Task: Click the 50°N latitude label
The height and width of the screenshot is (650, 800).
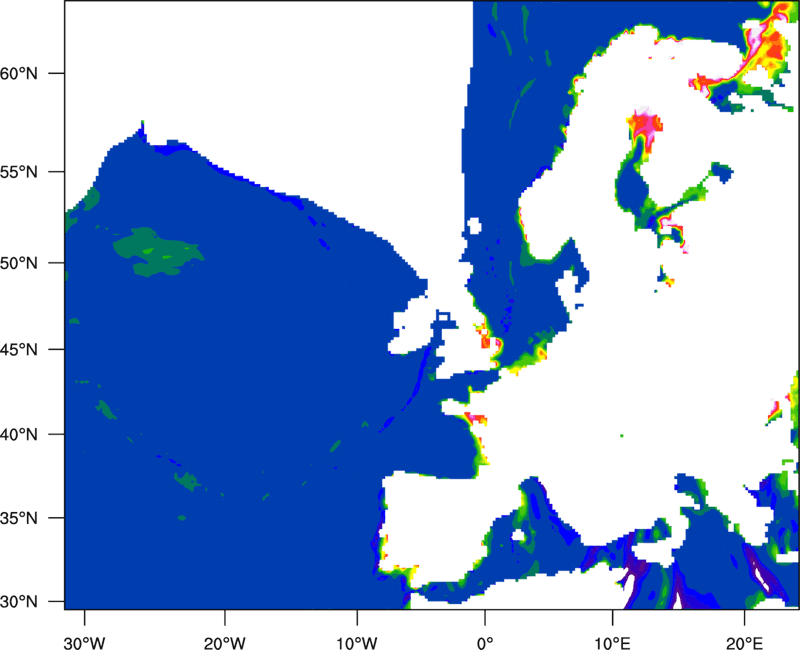Action: [x=19, y=263]
